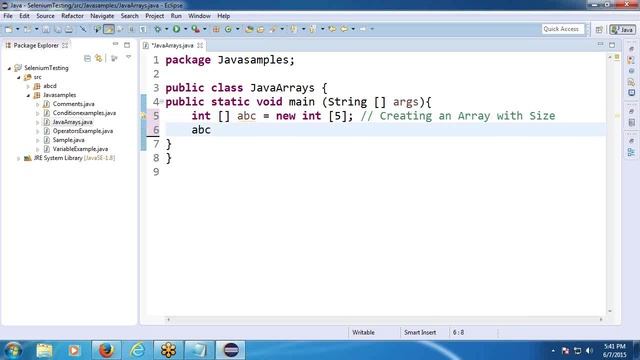The image size is (640, 360).
Task: Click the Eclipse taskbar icon
Action: (x=231, y=350)
